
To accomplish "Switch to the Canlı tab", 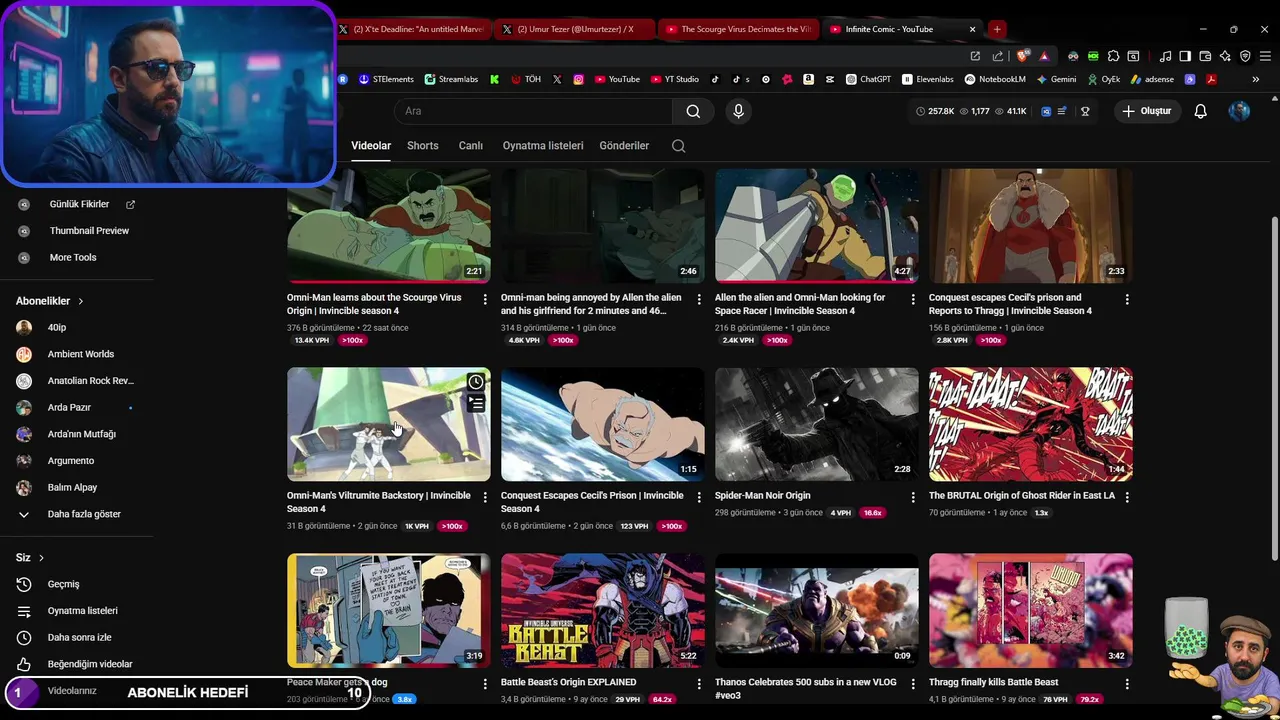I will (x=471, y=146).
